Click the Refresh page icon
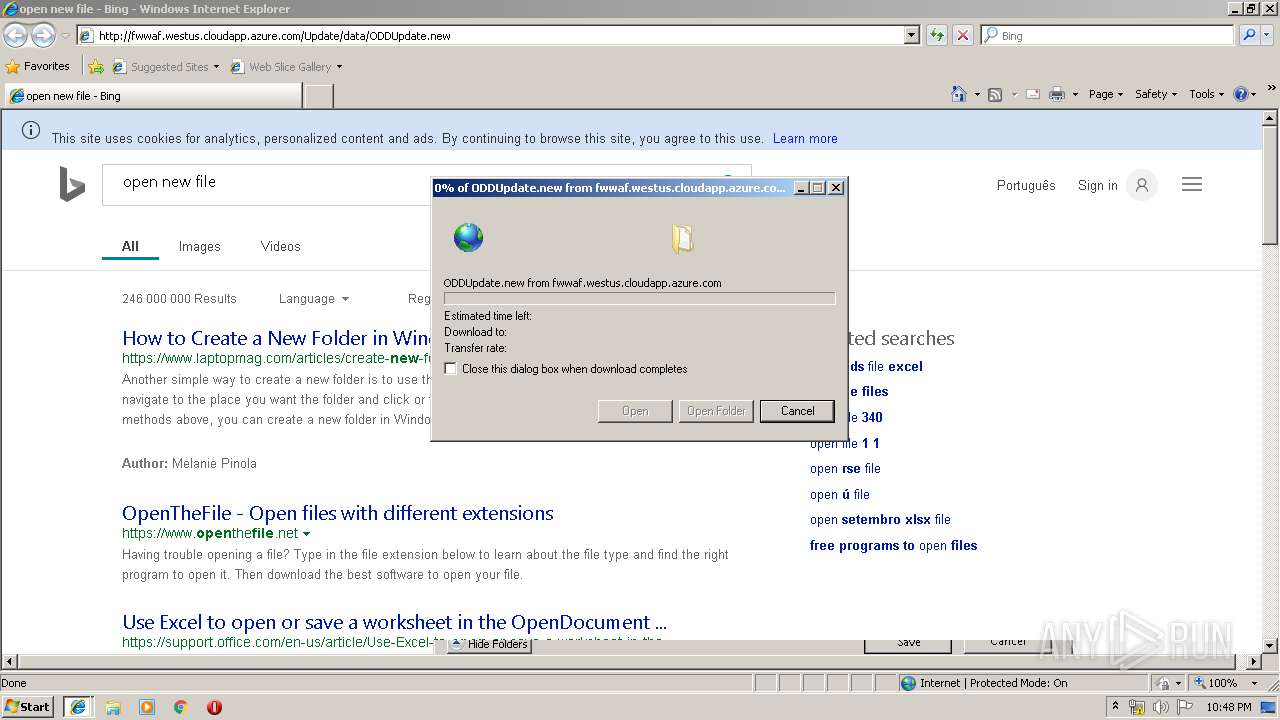This screenshot has width=1280, height=720. point(937,36)
